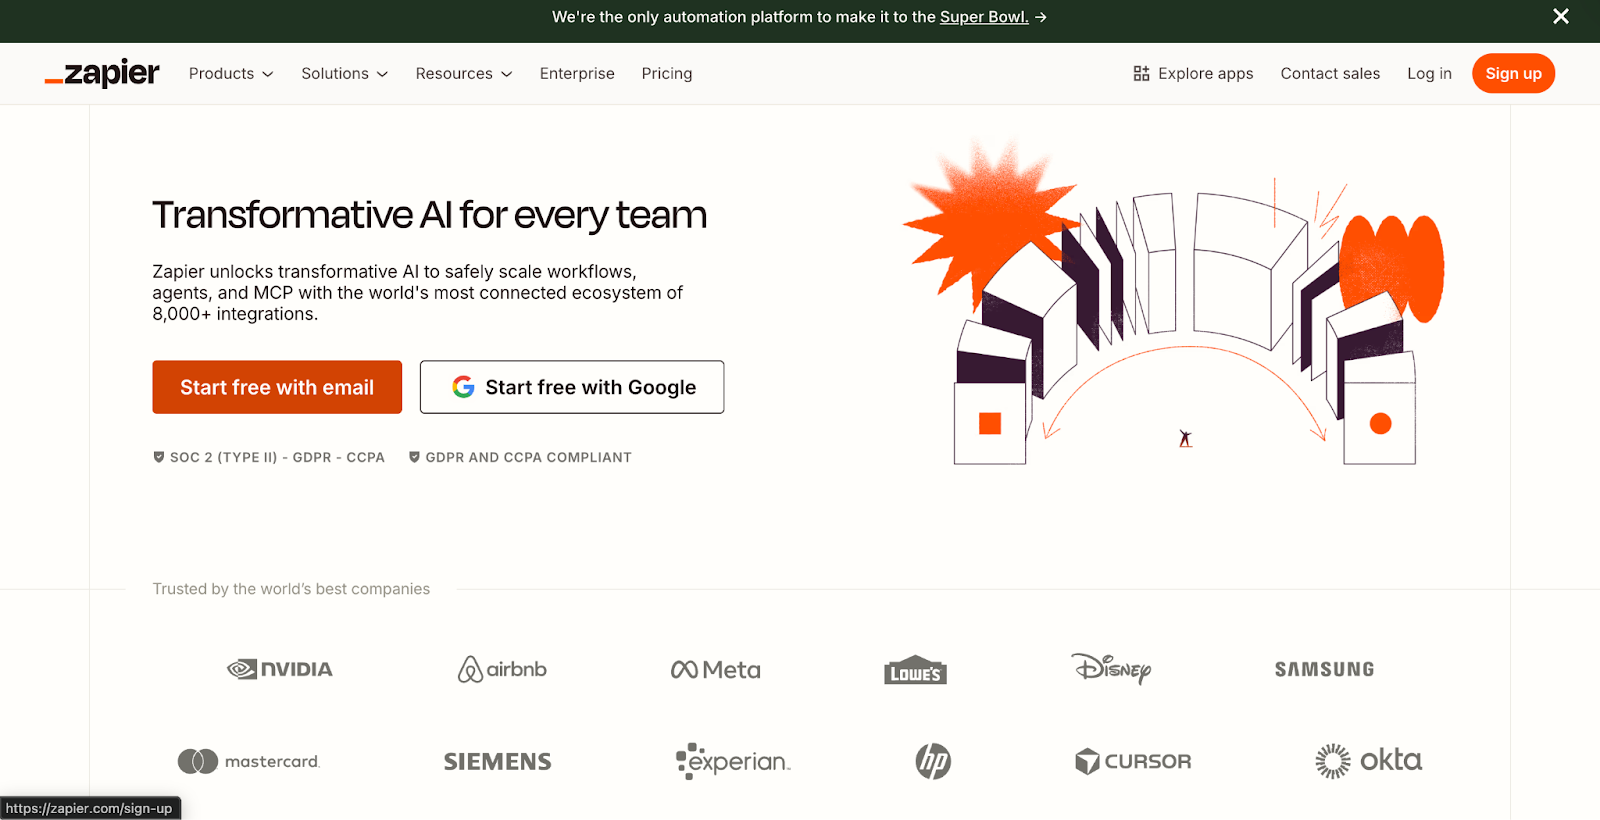Click Start free with Google button
This screenshot has width=1600, height=820.
pyautogui.click(x=572, y=387)
